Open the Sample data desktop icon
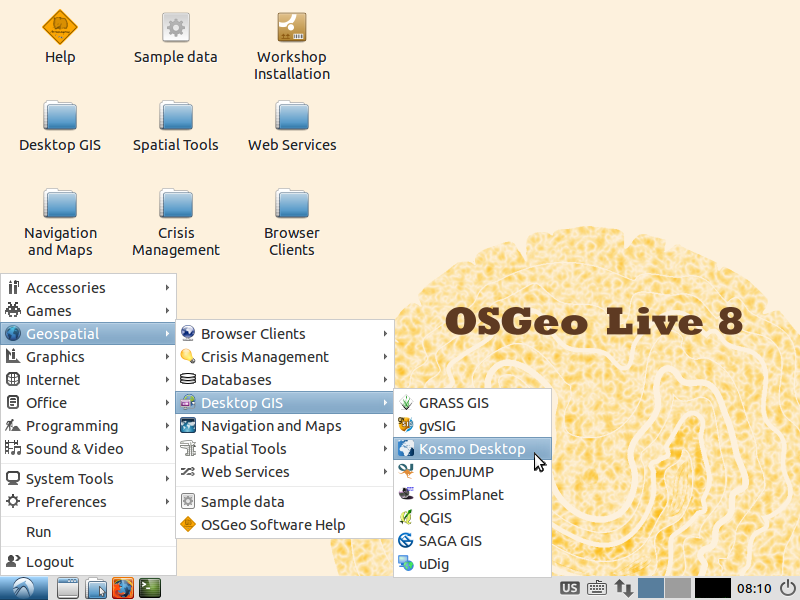This screenshot has width=800, height=600. [176, 37]
